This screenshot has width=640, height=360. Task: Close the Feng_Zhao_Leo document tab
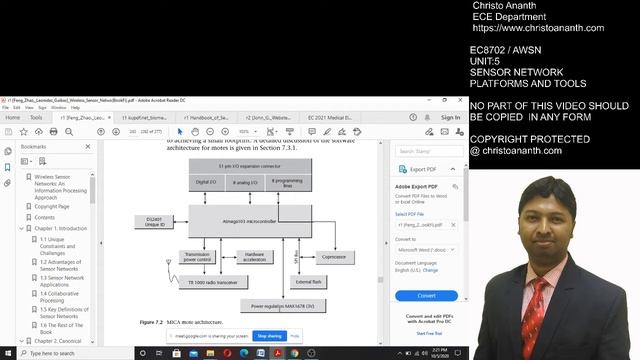click(x=109, y=118)
